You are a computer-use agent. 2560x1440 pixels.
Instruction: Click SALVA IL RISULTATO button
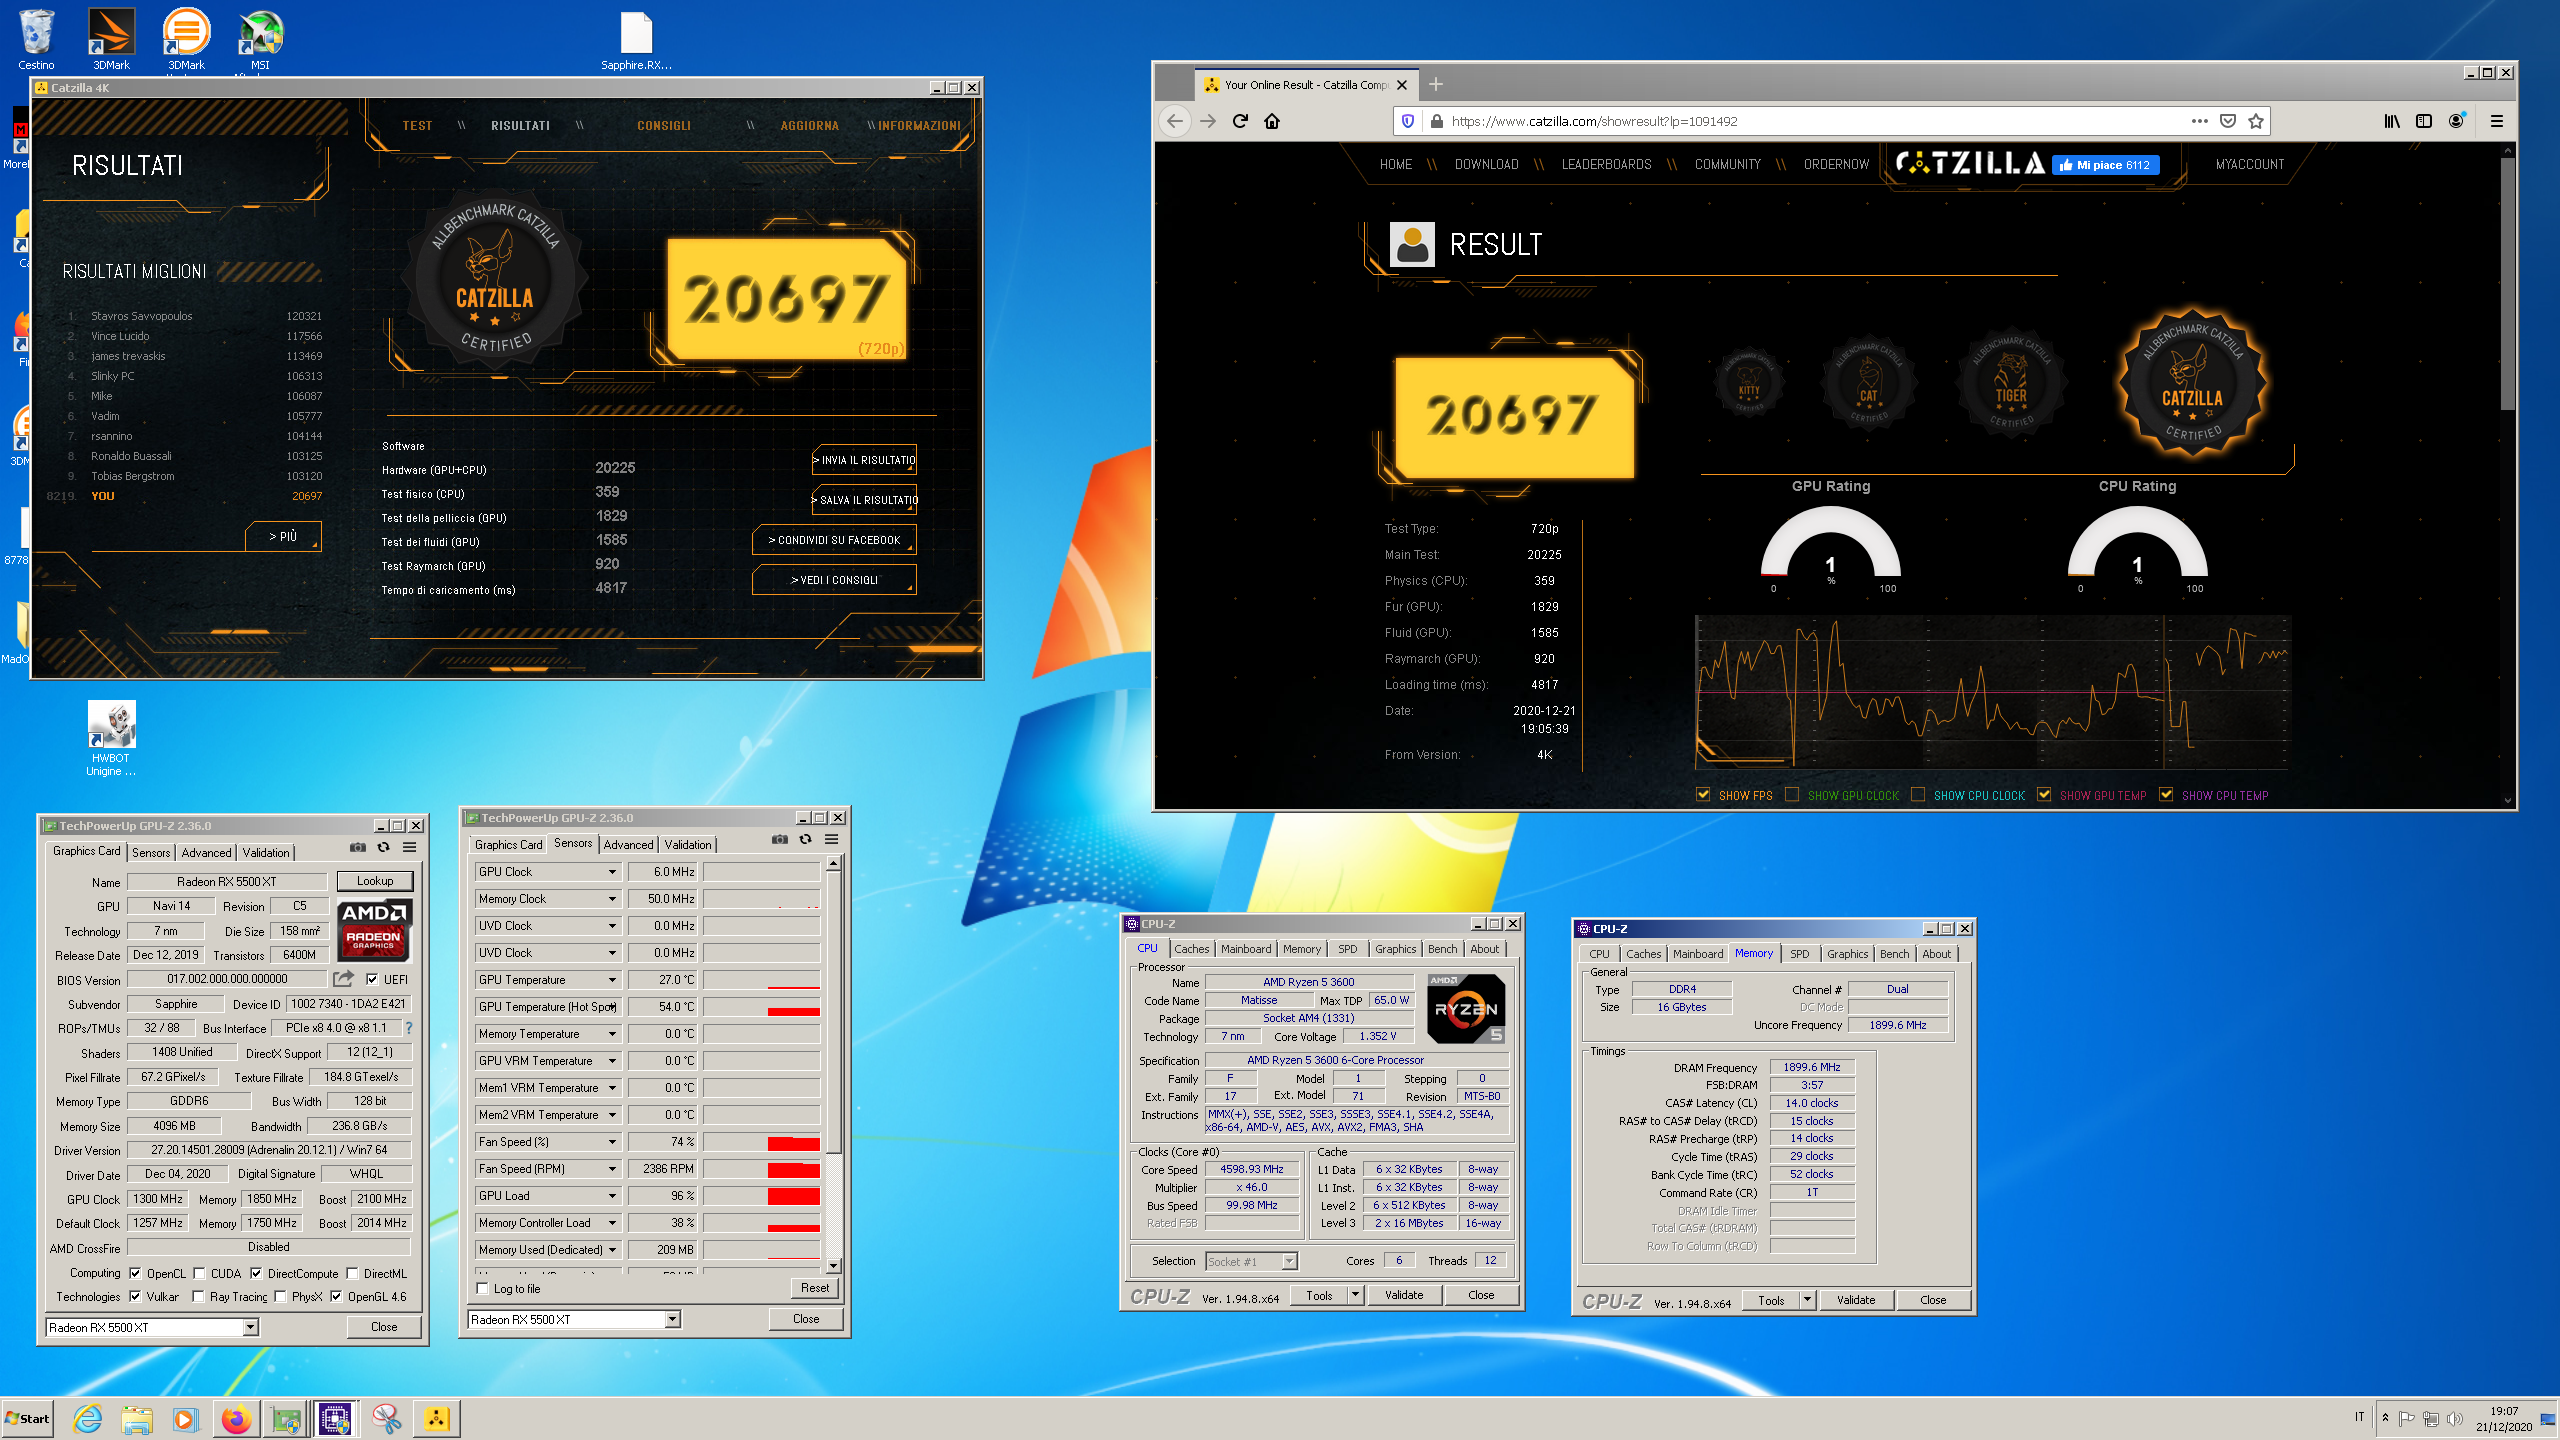(864, 500)
